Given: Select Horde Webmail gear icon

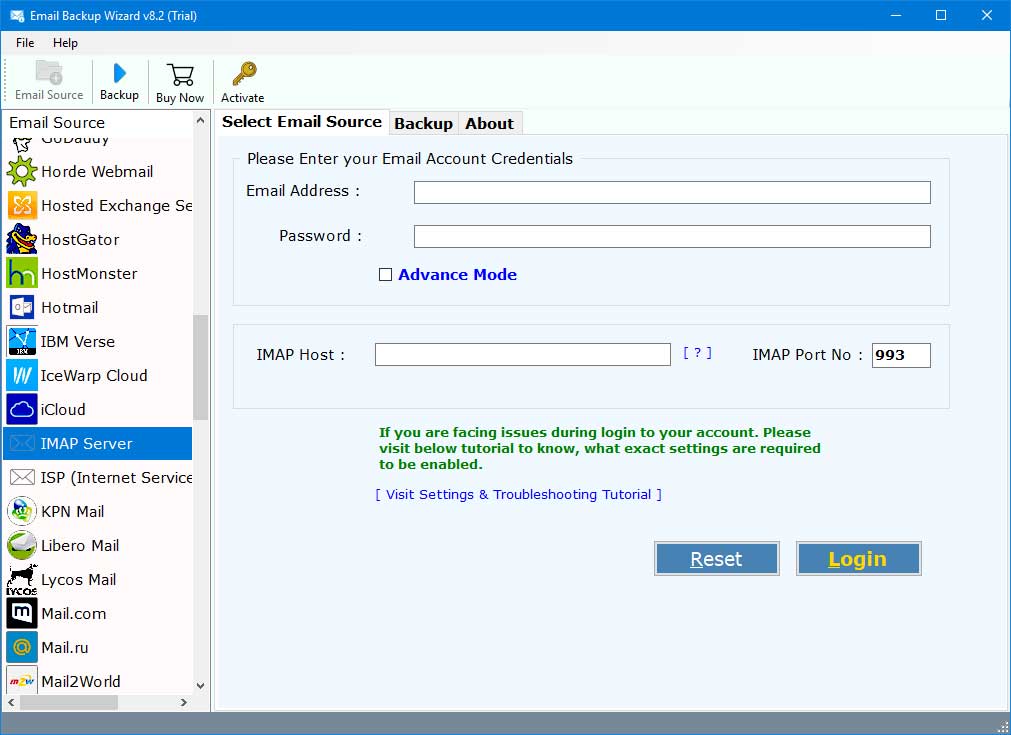Looking at the screenshot, I should point(22,172).
